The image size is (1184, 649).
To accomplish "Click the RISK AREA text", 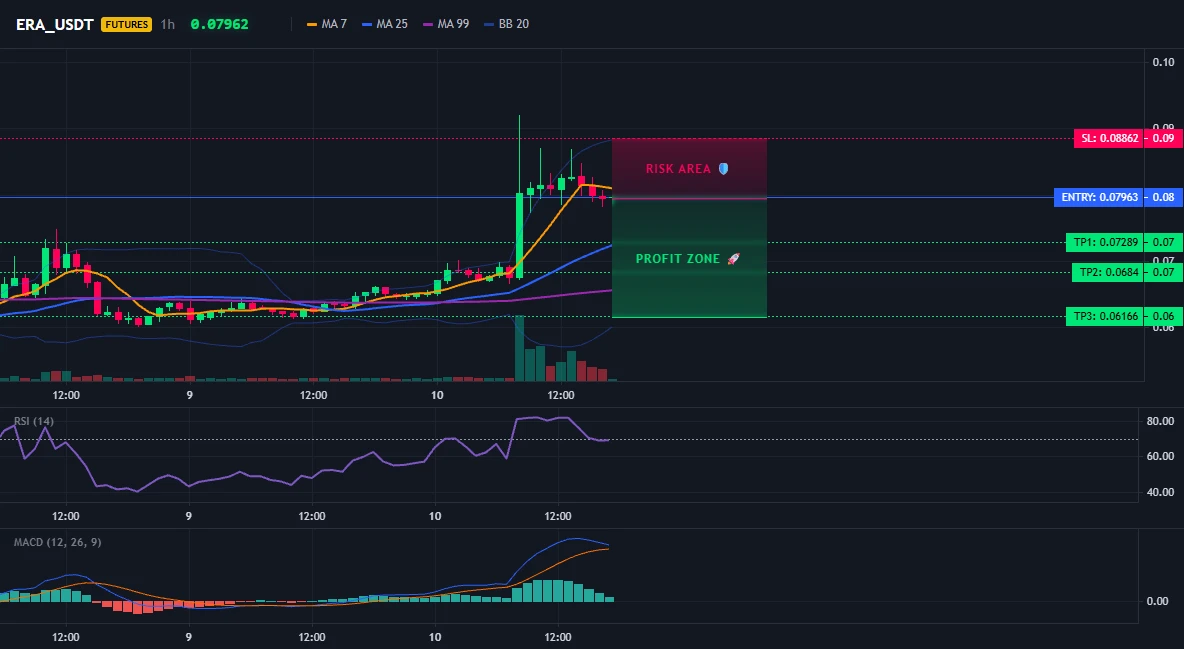I will click(678, 168).
